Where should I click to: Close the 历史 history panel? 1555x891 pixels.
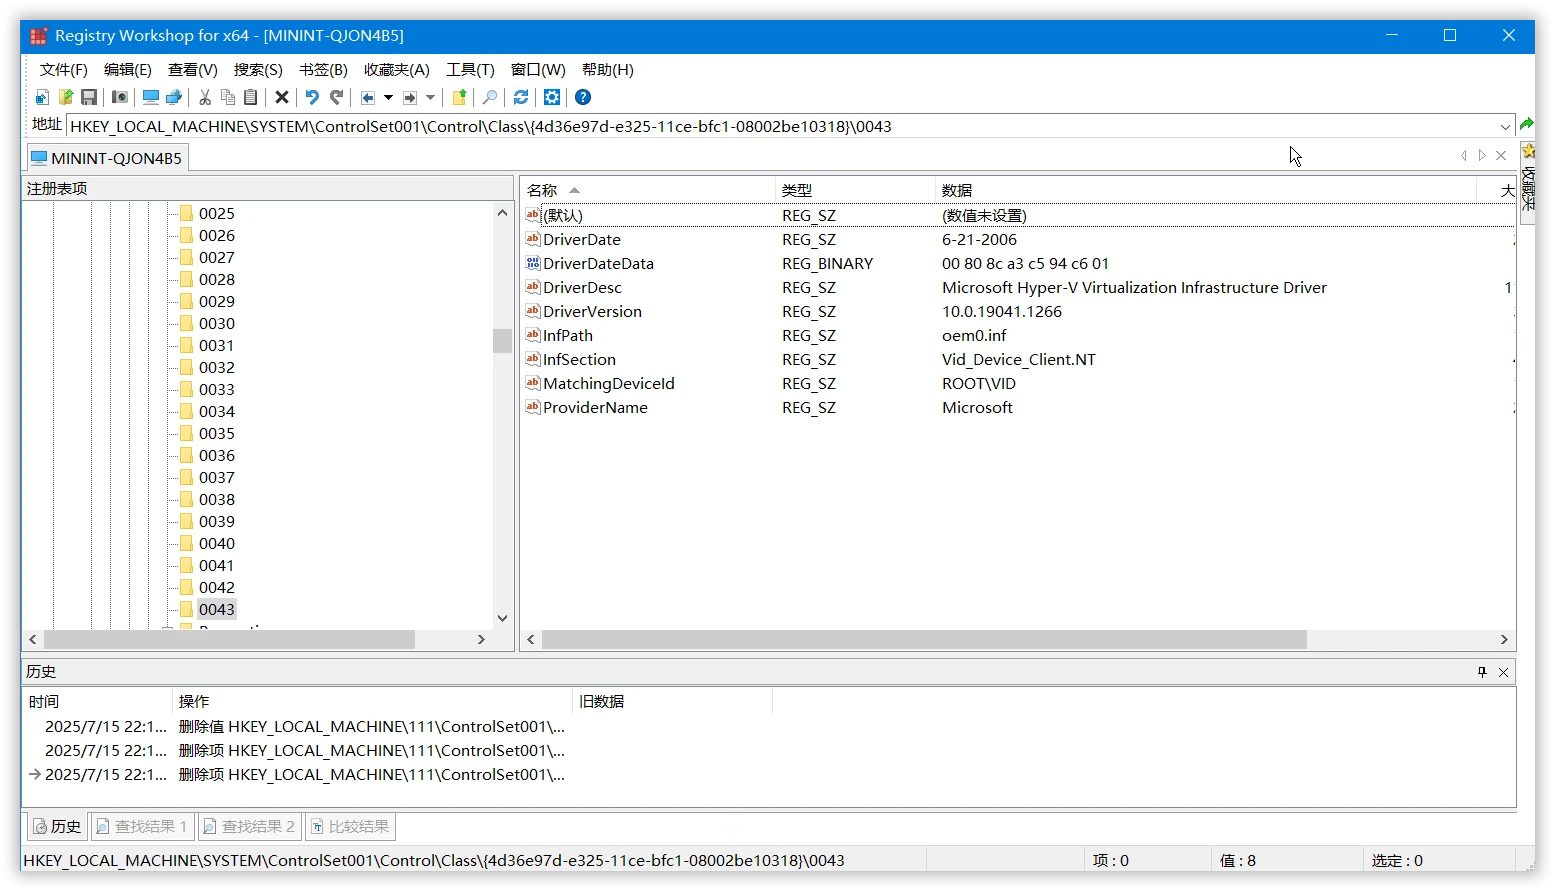pos(1503,672)
